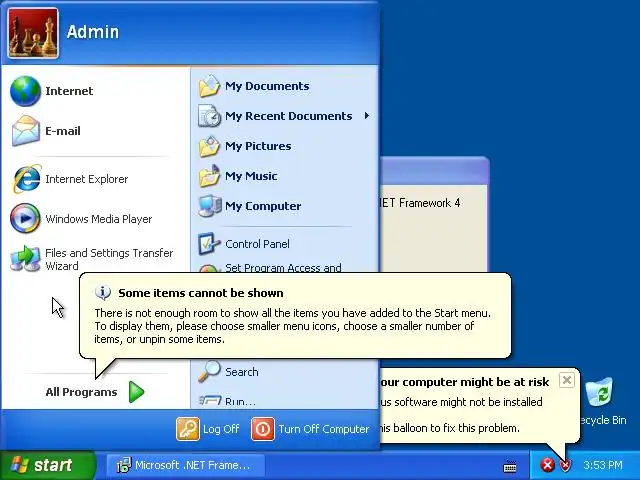Image resolution: width=640 pixels, height=480 pixels.
Task: Click the Admin user name text
Action: pos(93,32)
